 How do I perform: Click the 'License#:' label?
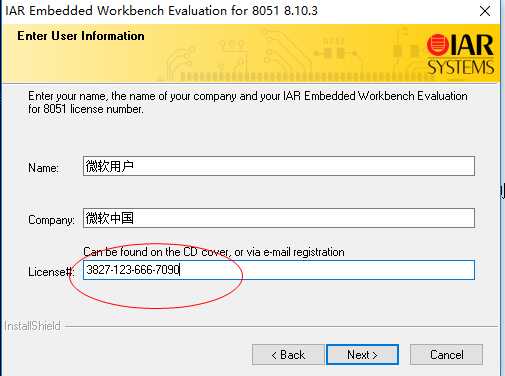(51, 272)
